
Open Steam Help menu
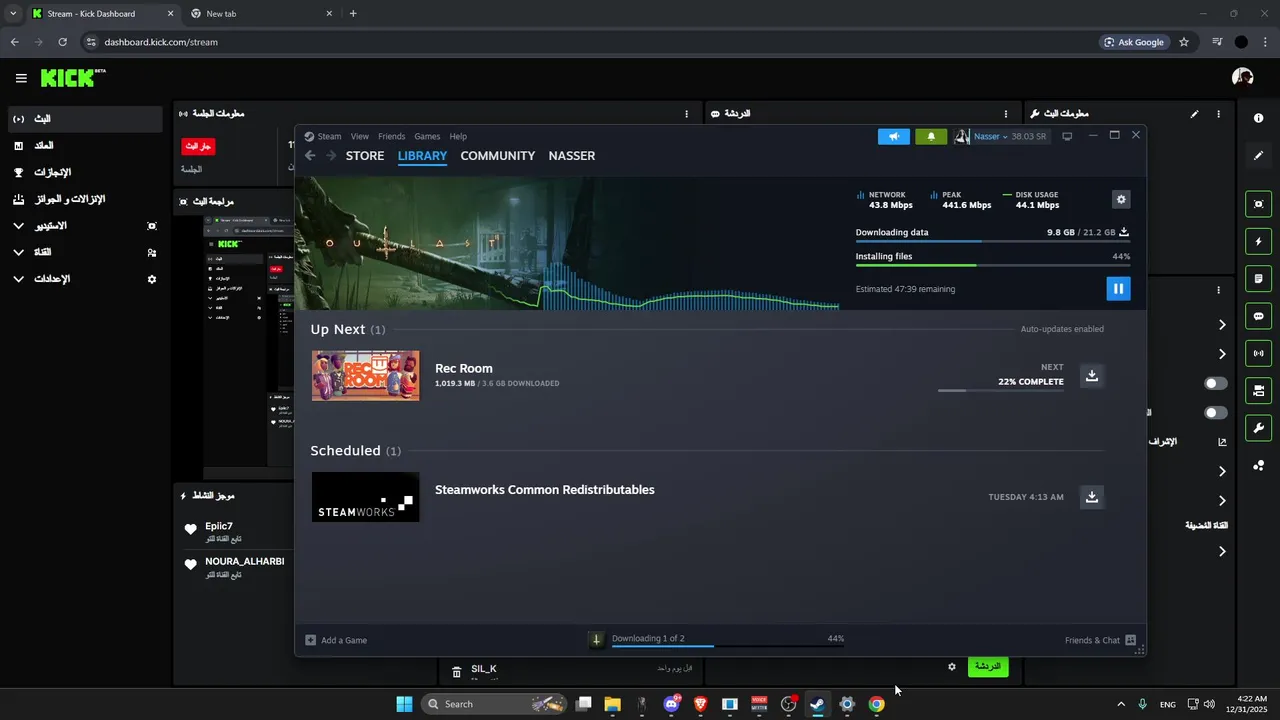[x=458, y=136]
